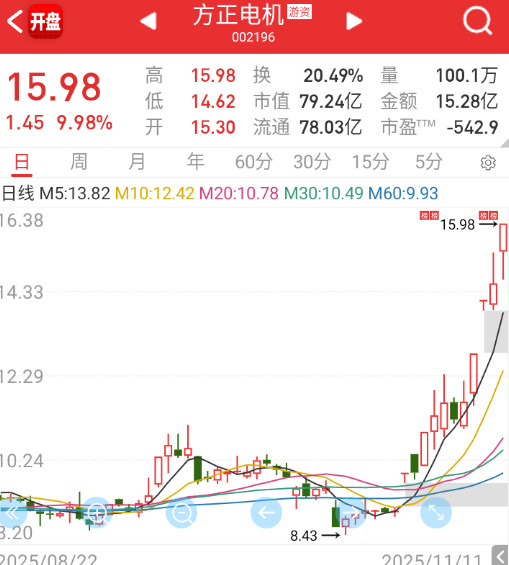Tap the amount 15.28亿
Viewport: 509px width, 565px height.
pyautogui.click(x=467, y=102)
